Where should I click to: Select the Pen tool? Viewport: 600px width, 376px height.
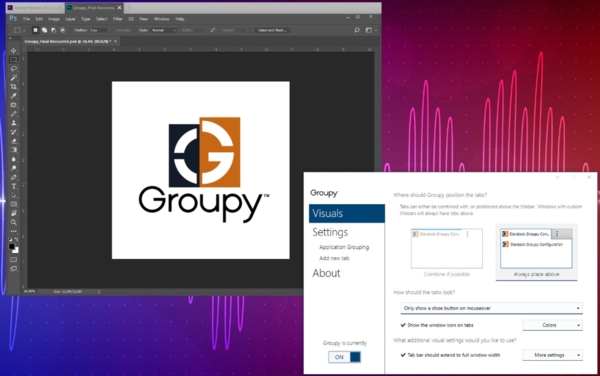(14, 177)
